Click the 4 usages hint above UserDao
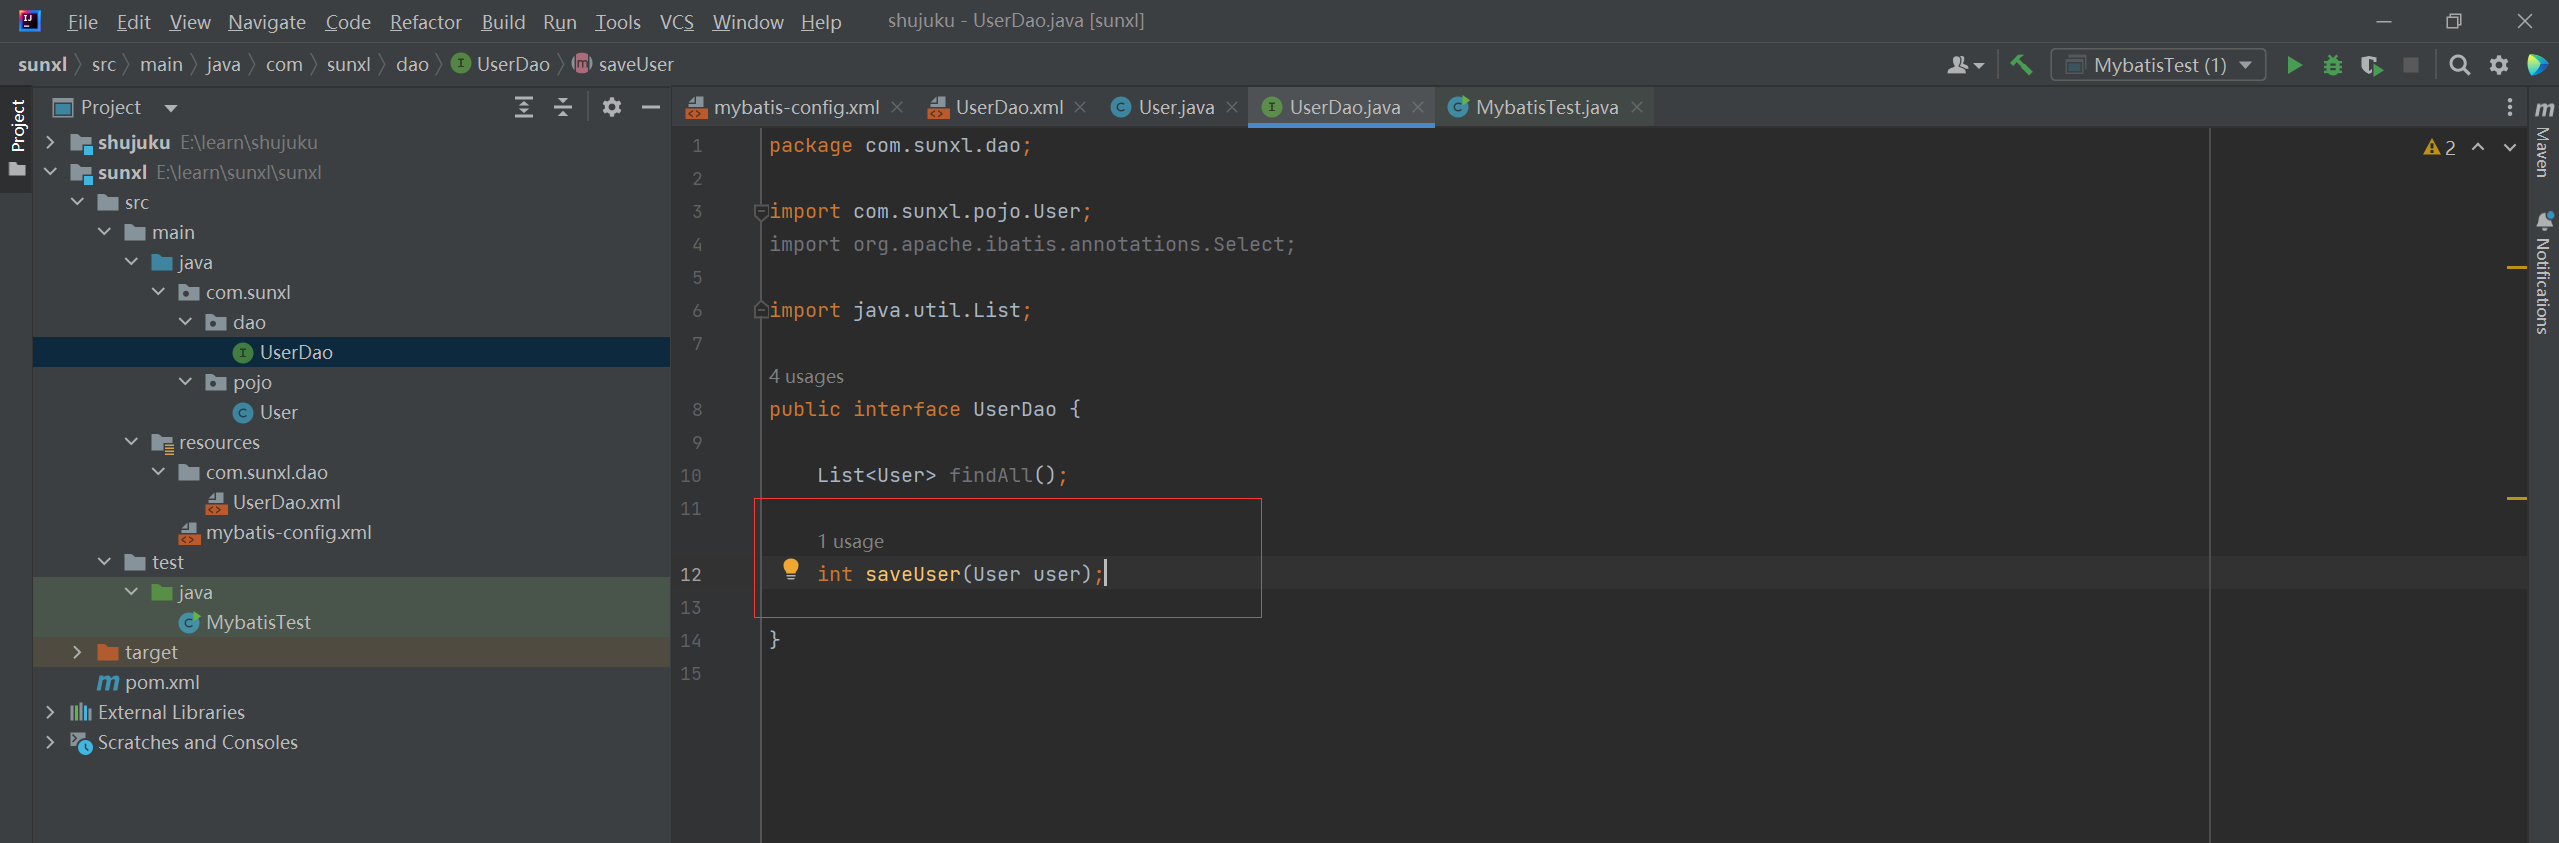 tap(806, 376)
